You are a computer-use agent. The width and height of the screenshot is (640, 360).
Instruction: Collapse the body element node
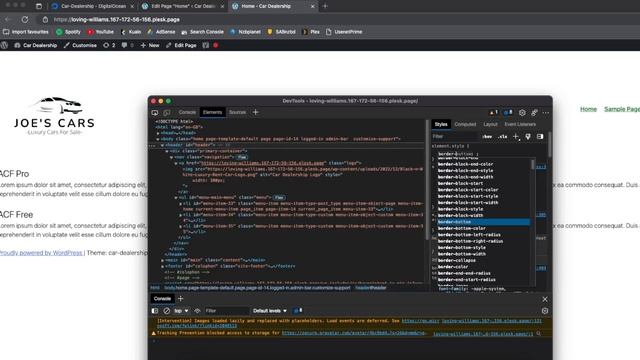pos(158,139)
